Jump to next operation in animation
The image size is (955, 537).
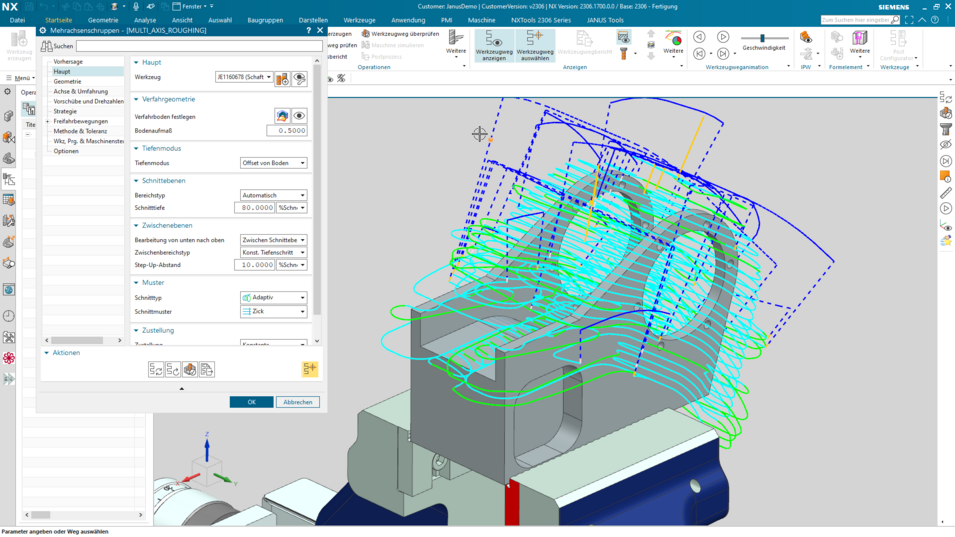[x=723, y=54]
